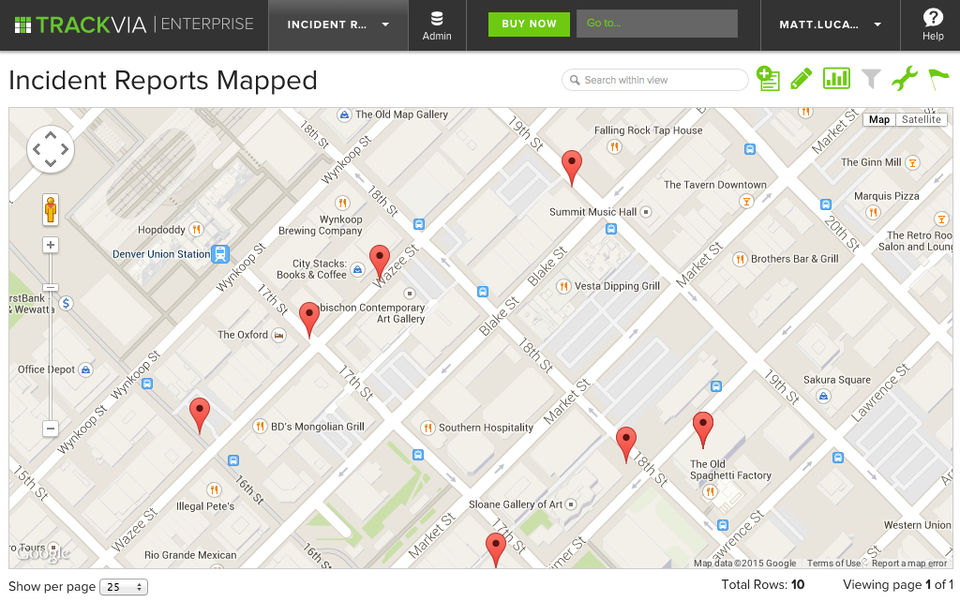Viewport: 960px width, 604px height.
Task: Click the Southern Hospitality restaurant icon
Action: coord(427,428)
